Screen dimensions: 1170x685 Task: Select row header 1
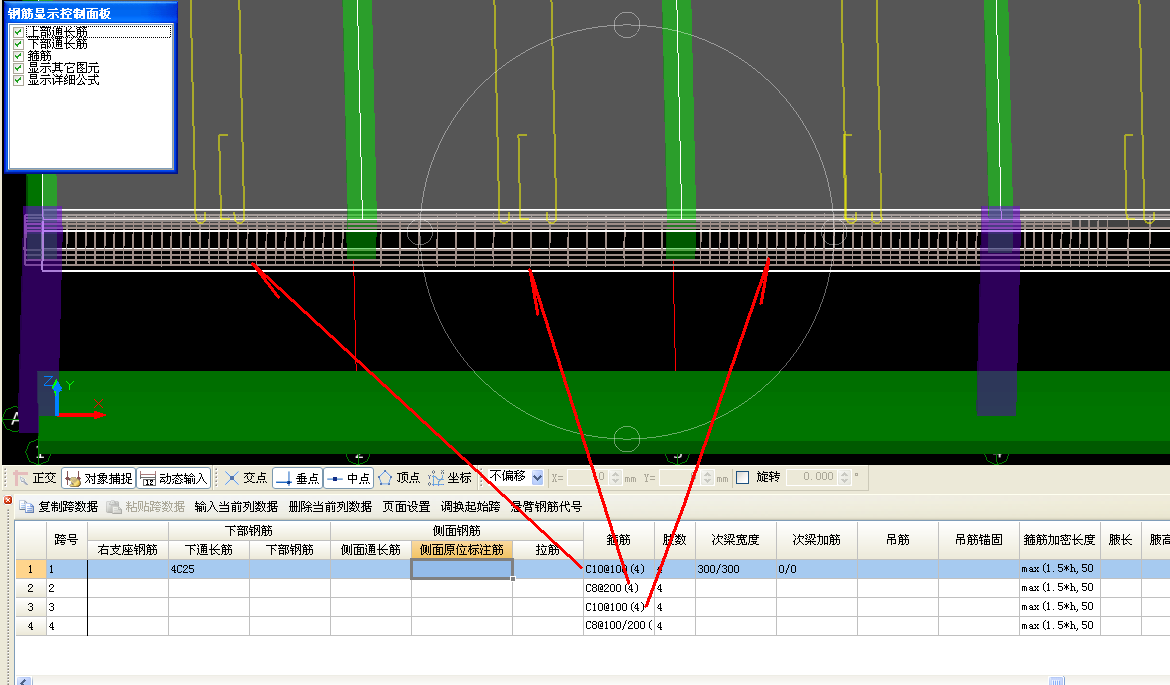(x=31, y=569)
